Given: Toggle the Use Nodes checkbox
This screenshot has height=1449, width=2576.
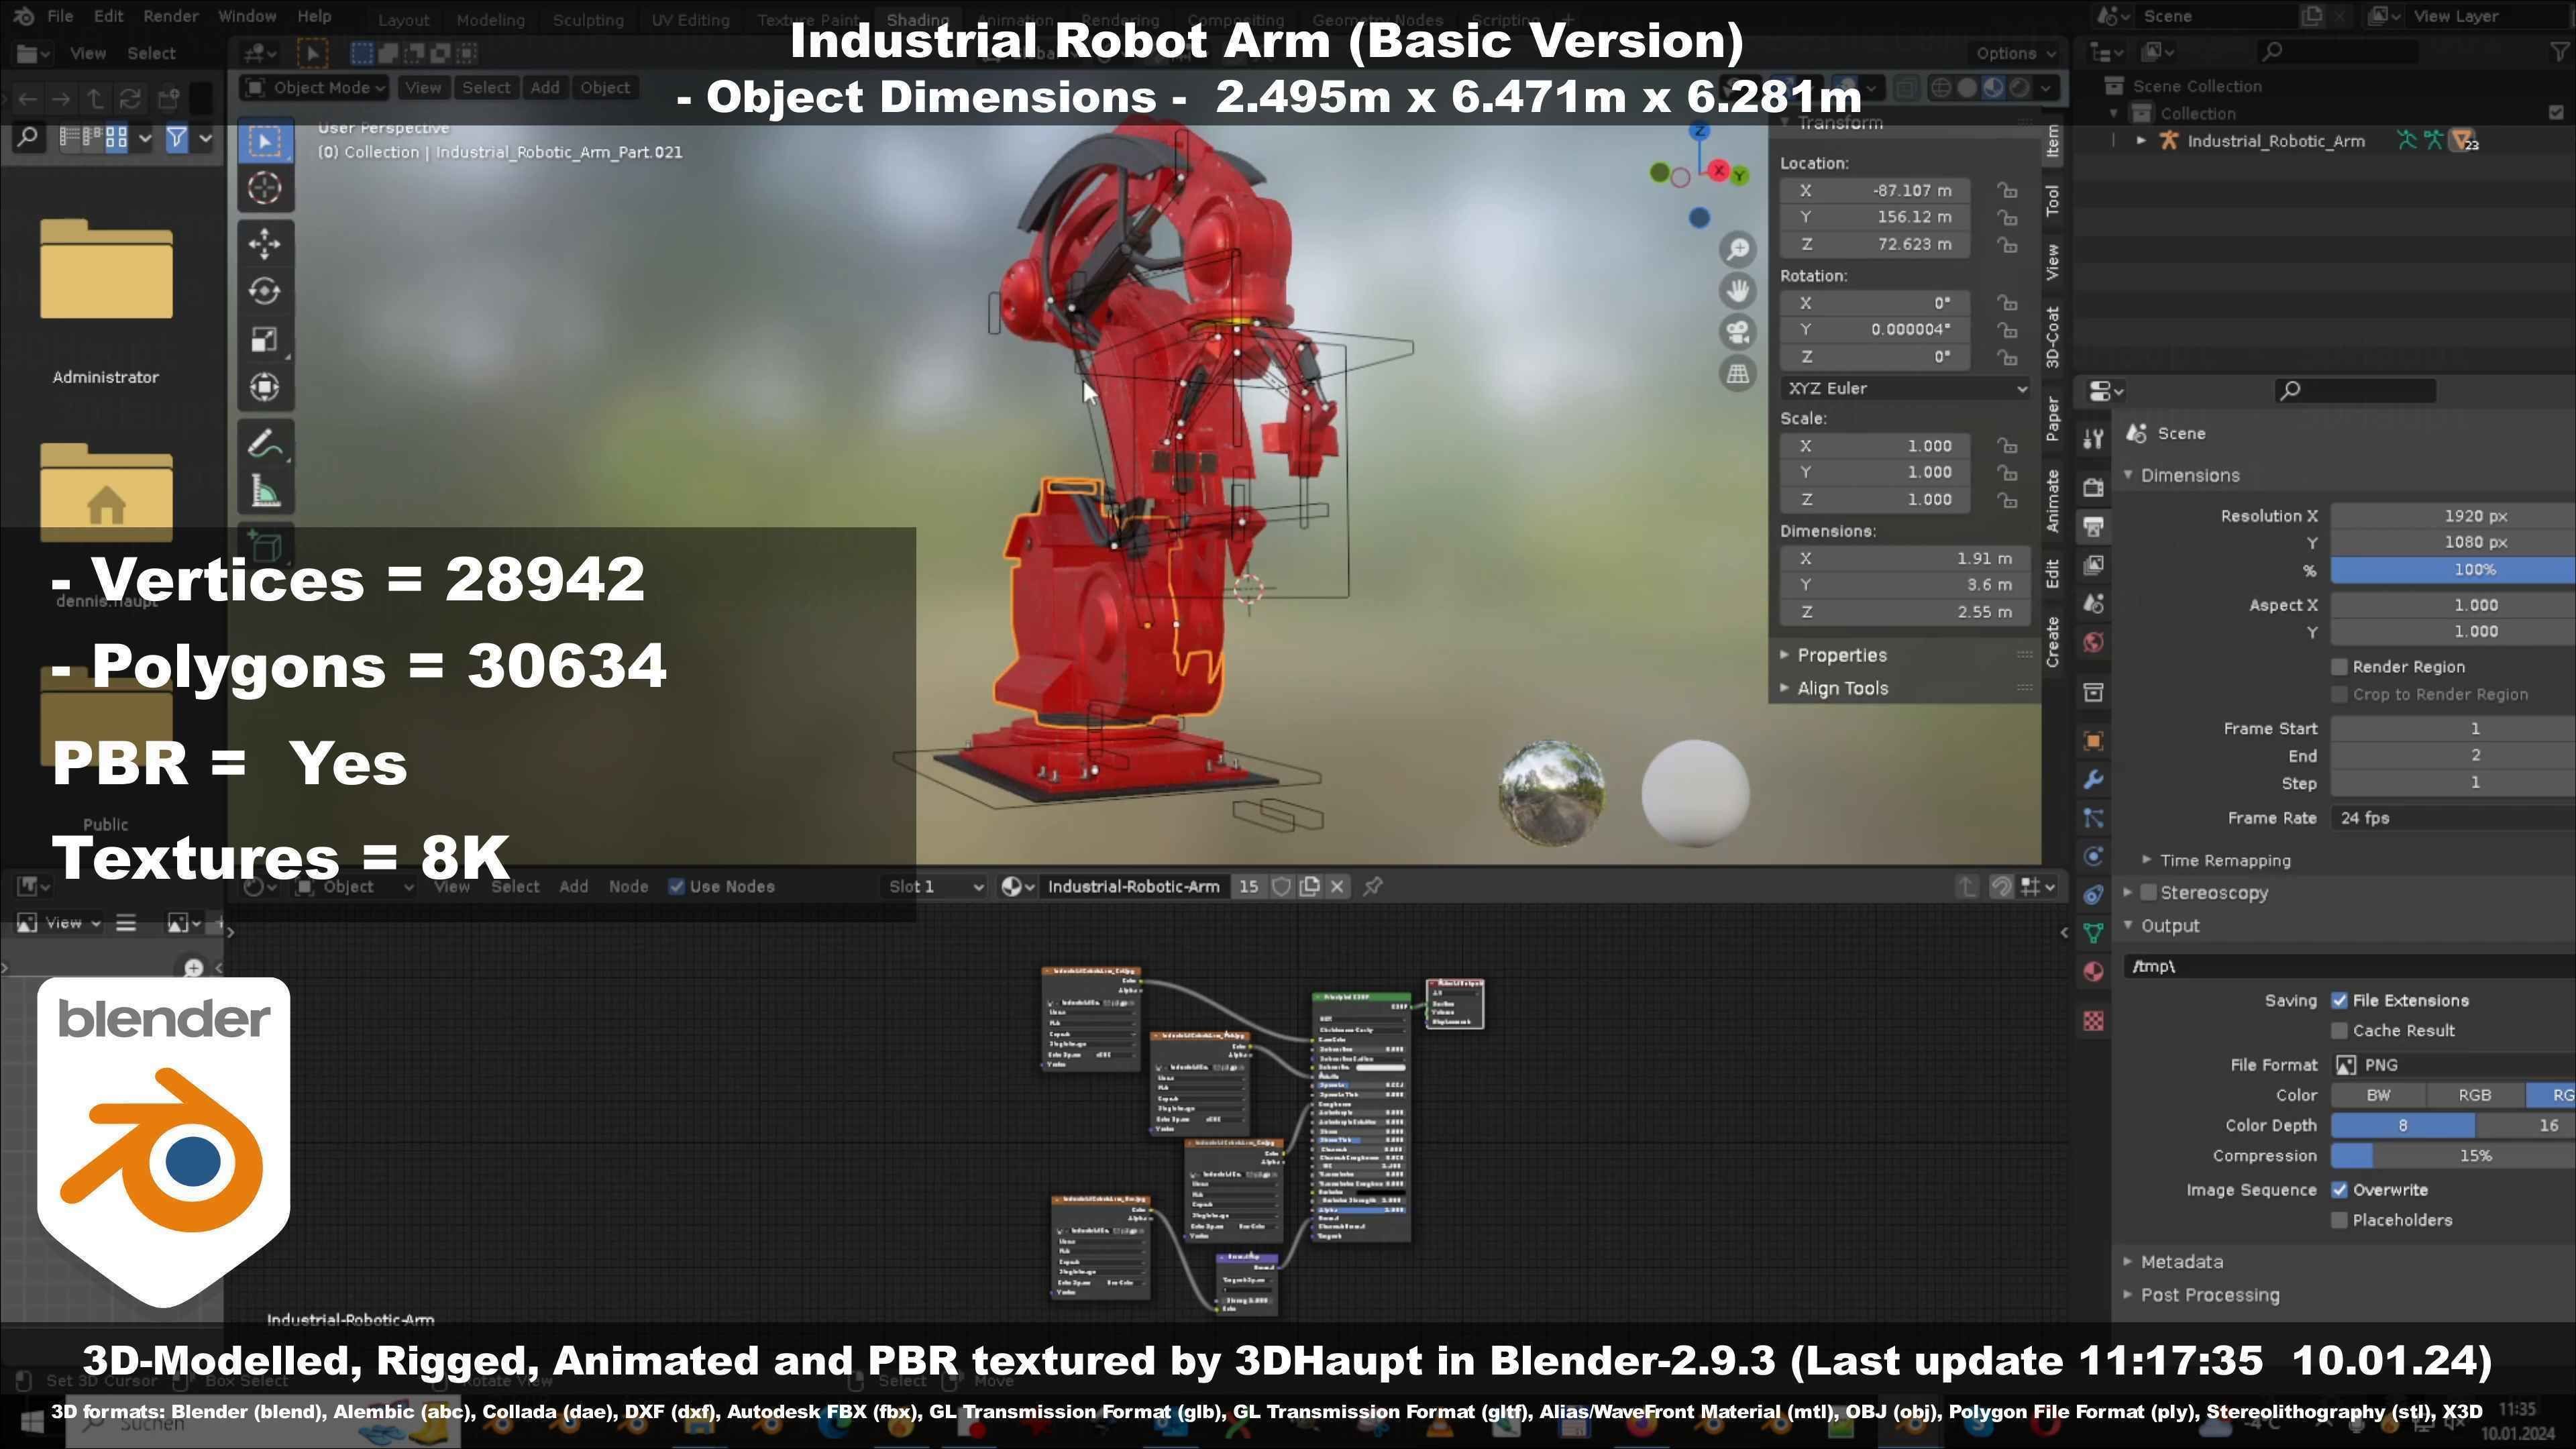Looking at the screenshot, I should point(676,887).
